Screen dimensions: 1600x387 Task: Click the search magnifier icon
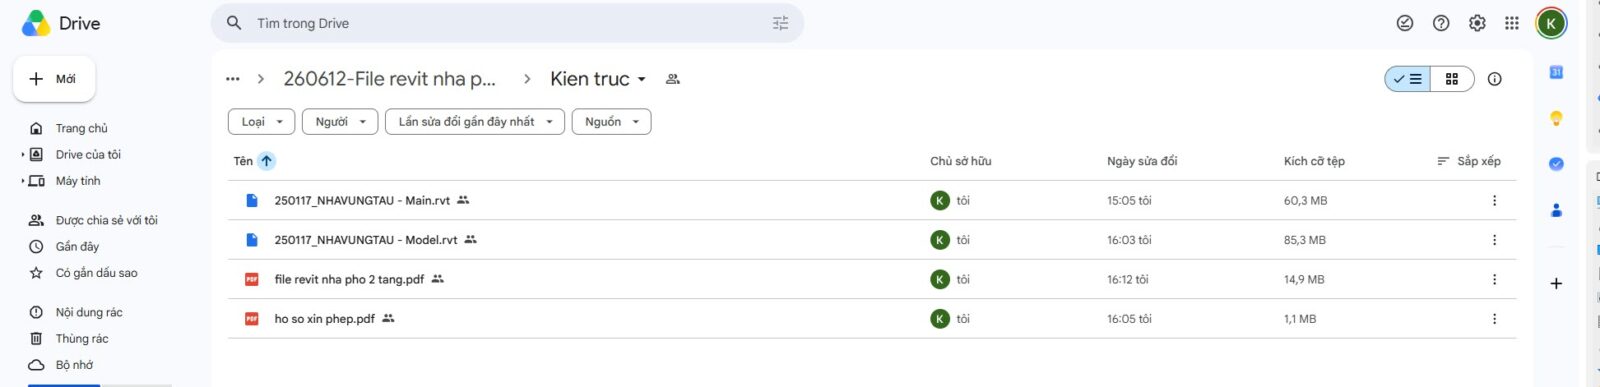(x=234, y=23)
